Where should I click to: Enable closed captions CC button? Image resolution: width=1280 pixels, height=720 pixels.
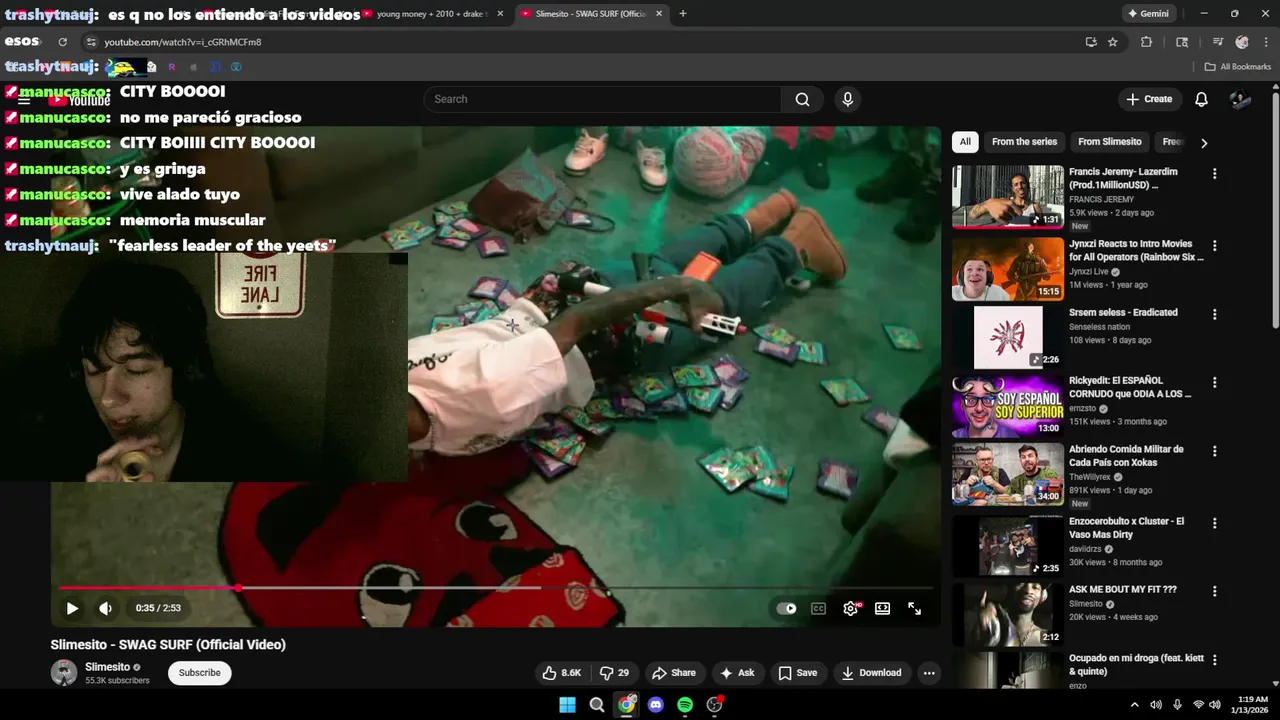(x=818, y=608)
